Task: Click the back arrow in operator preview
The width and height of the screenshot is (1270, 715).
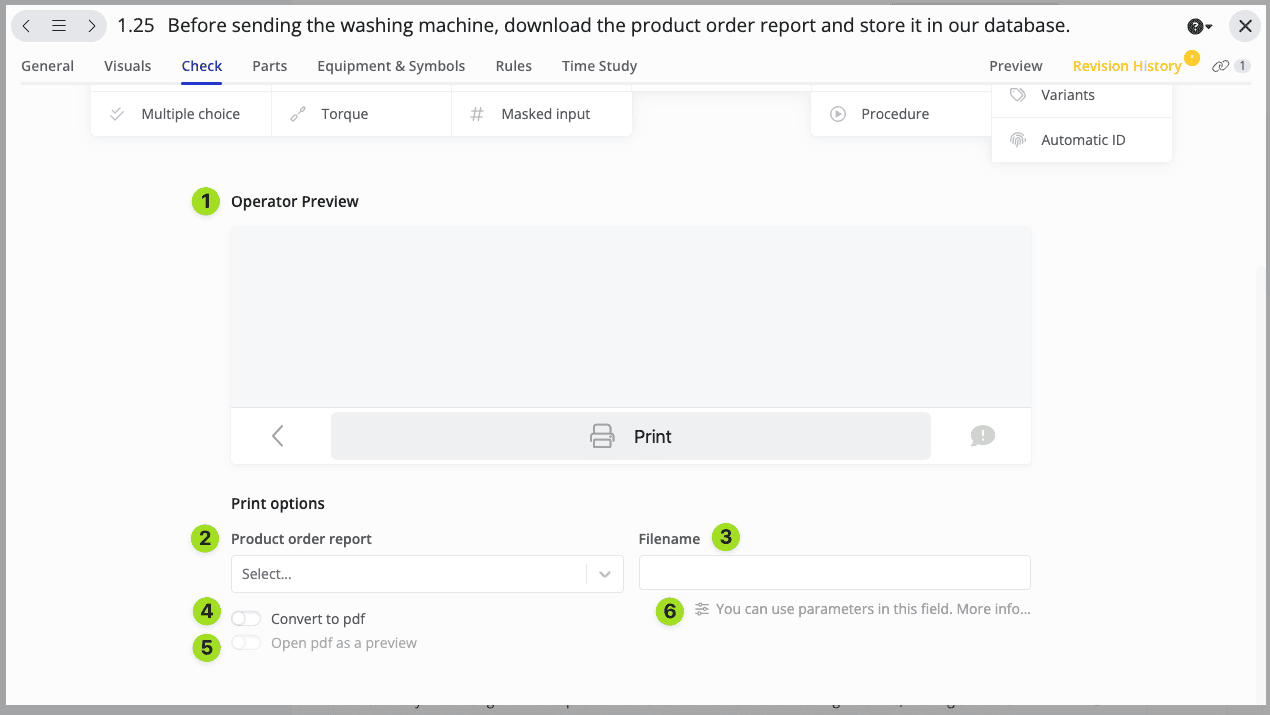Action: point(278,436)
